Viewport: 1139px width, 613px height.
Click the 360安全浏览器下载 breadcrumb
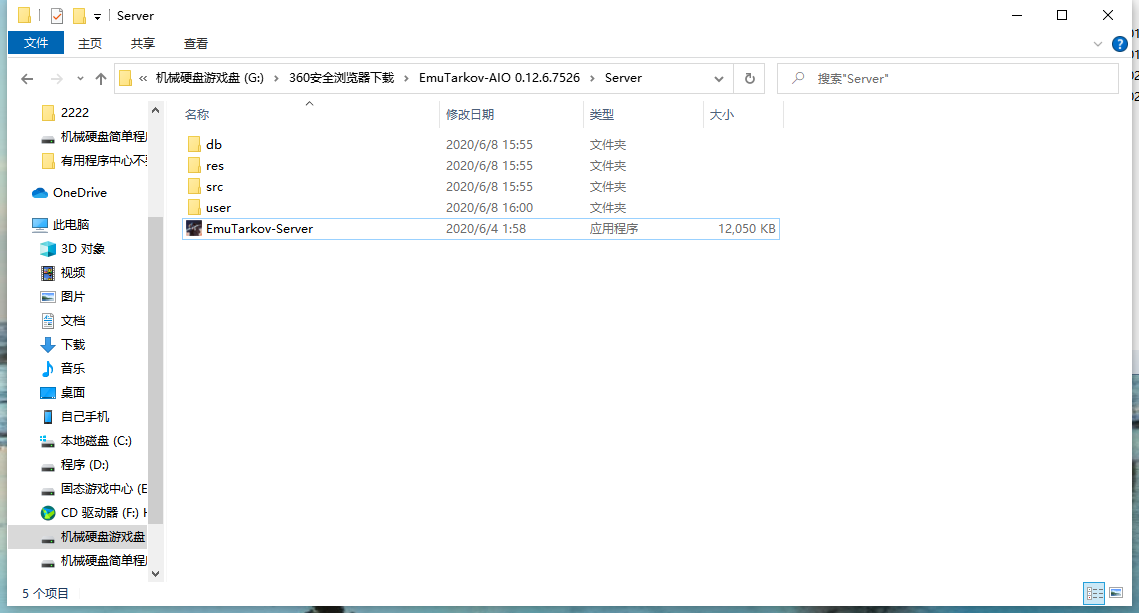coord(341,78)
